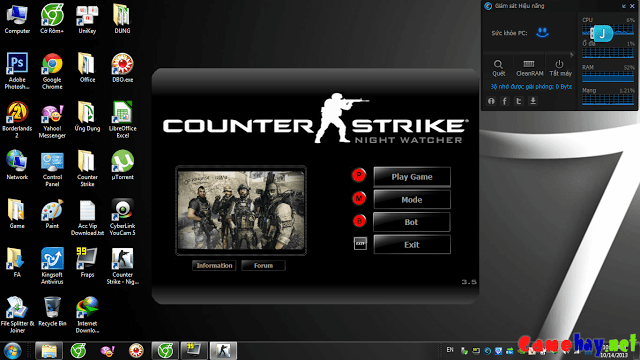The width and height of the screenshot is (640, 360).
Task: Click the CPU usage graph
Action: pyautogui.click(x=608, y=30)
